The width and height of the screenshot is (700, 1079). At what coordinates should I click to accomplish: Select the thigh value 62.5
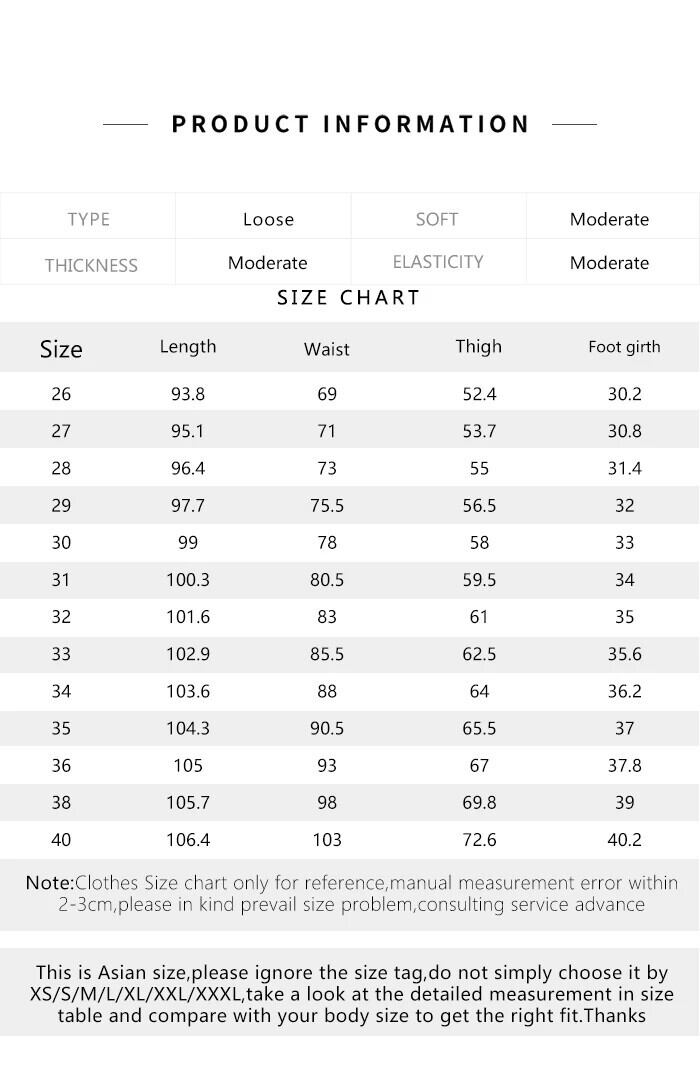479,654
